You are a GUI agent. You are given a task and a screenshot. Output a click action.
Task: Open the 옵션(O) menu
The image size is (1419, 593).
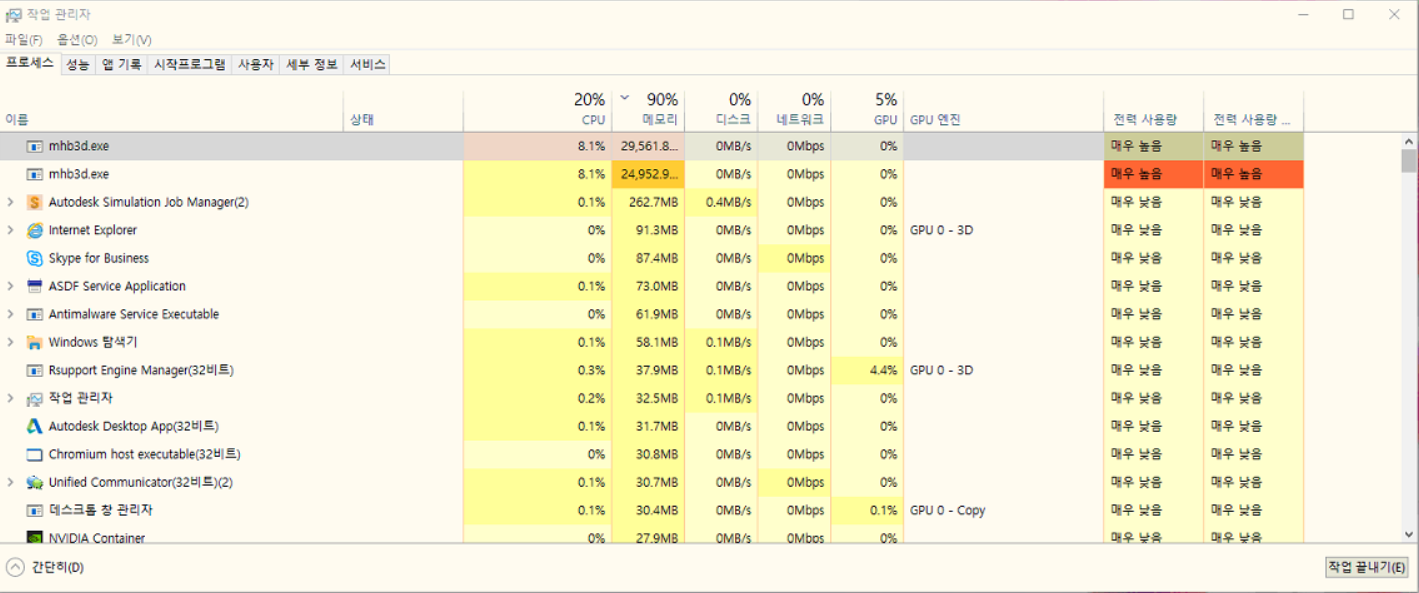pos(77,40)
